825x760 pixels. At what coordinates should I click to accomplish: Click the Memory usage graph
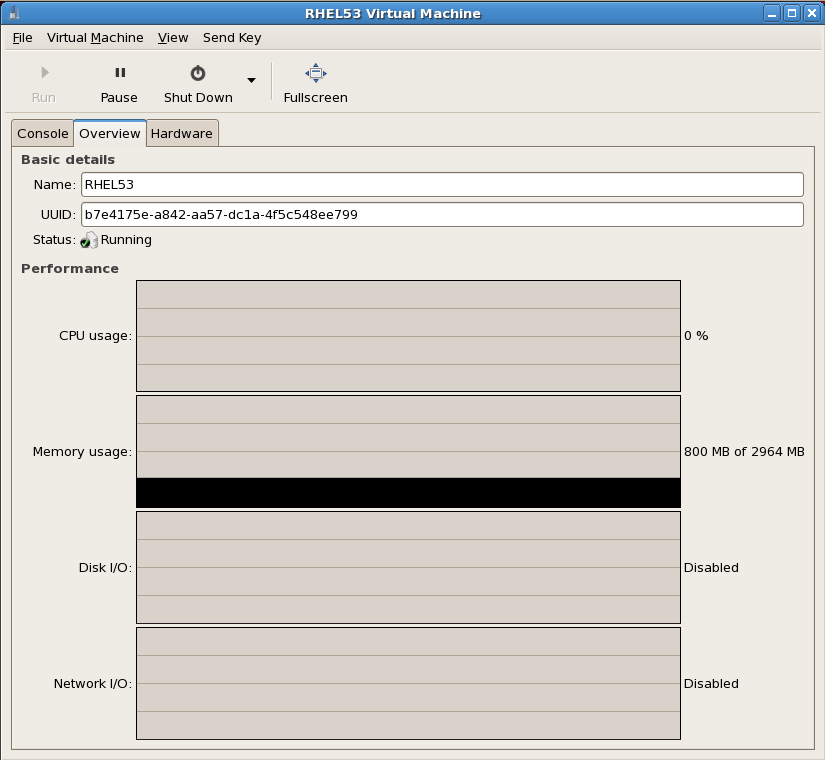(x=408, y=452)
